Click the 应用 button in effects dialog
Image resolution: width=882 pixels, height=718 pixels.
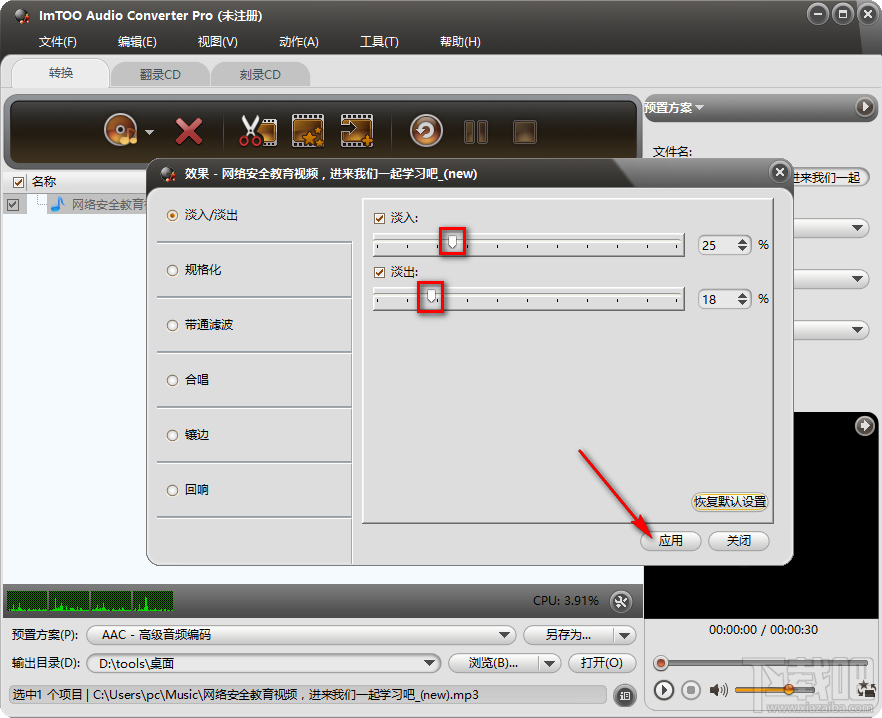point(671,541)
